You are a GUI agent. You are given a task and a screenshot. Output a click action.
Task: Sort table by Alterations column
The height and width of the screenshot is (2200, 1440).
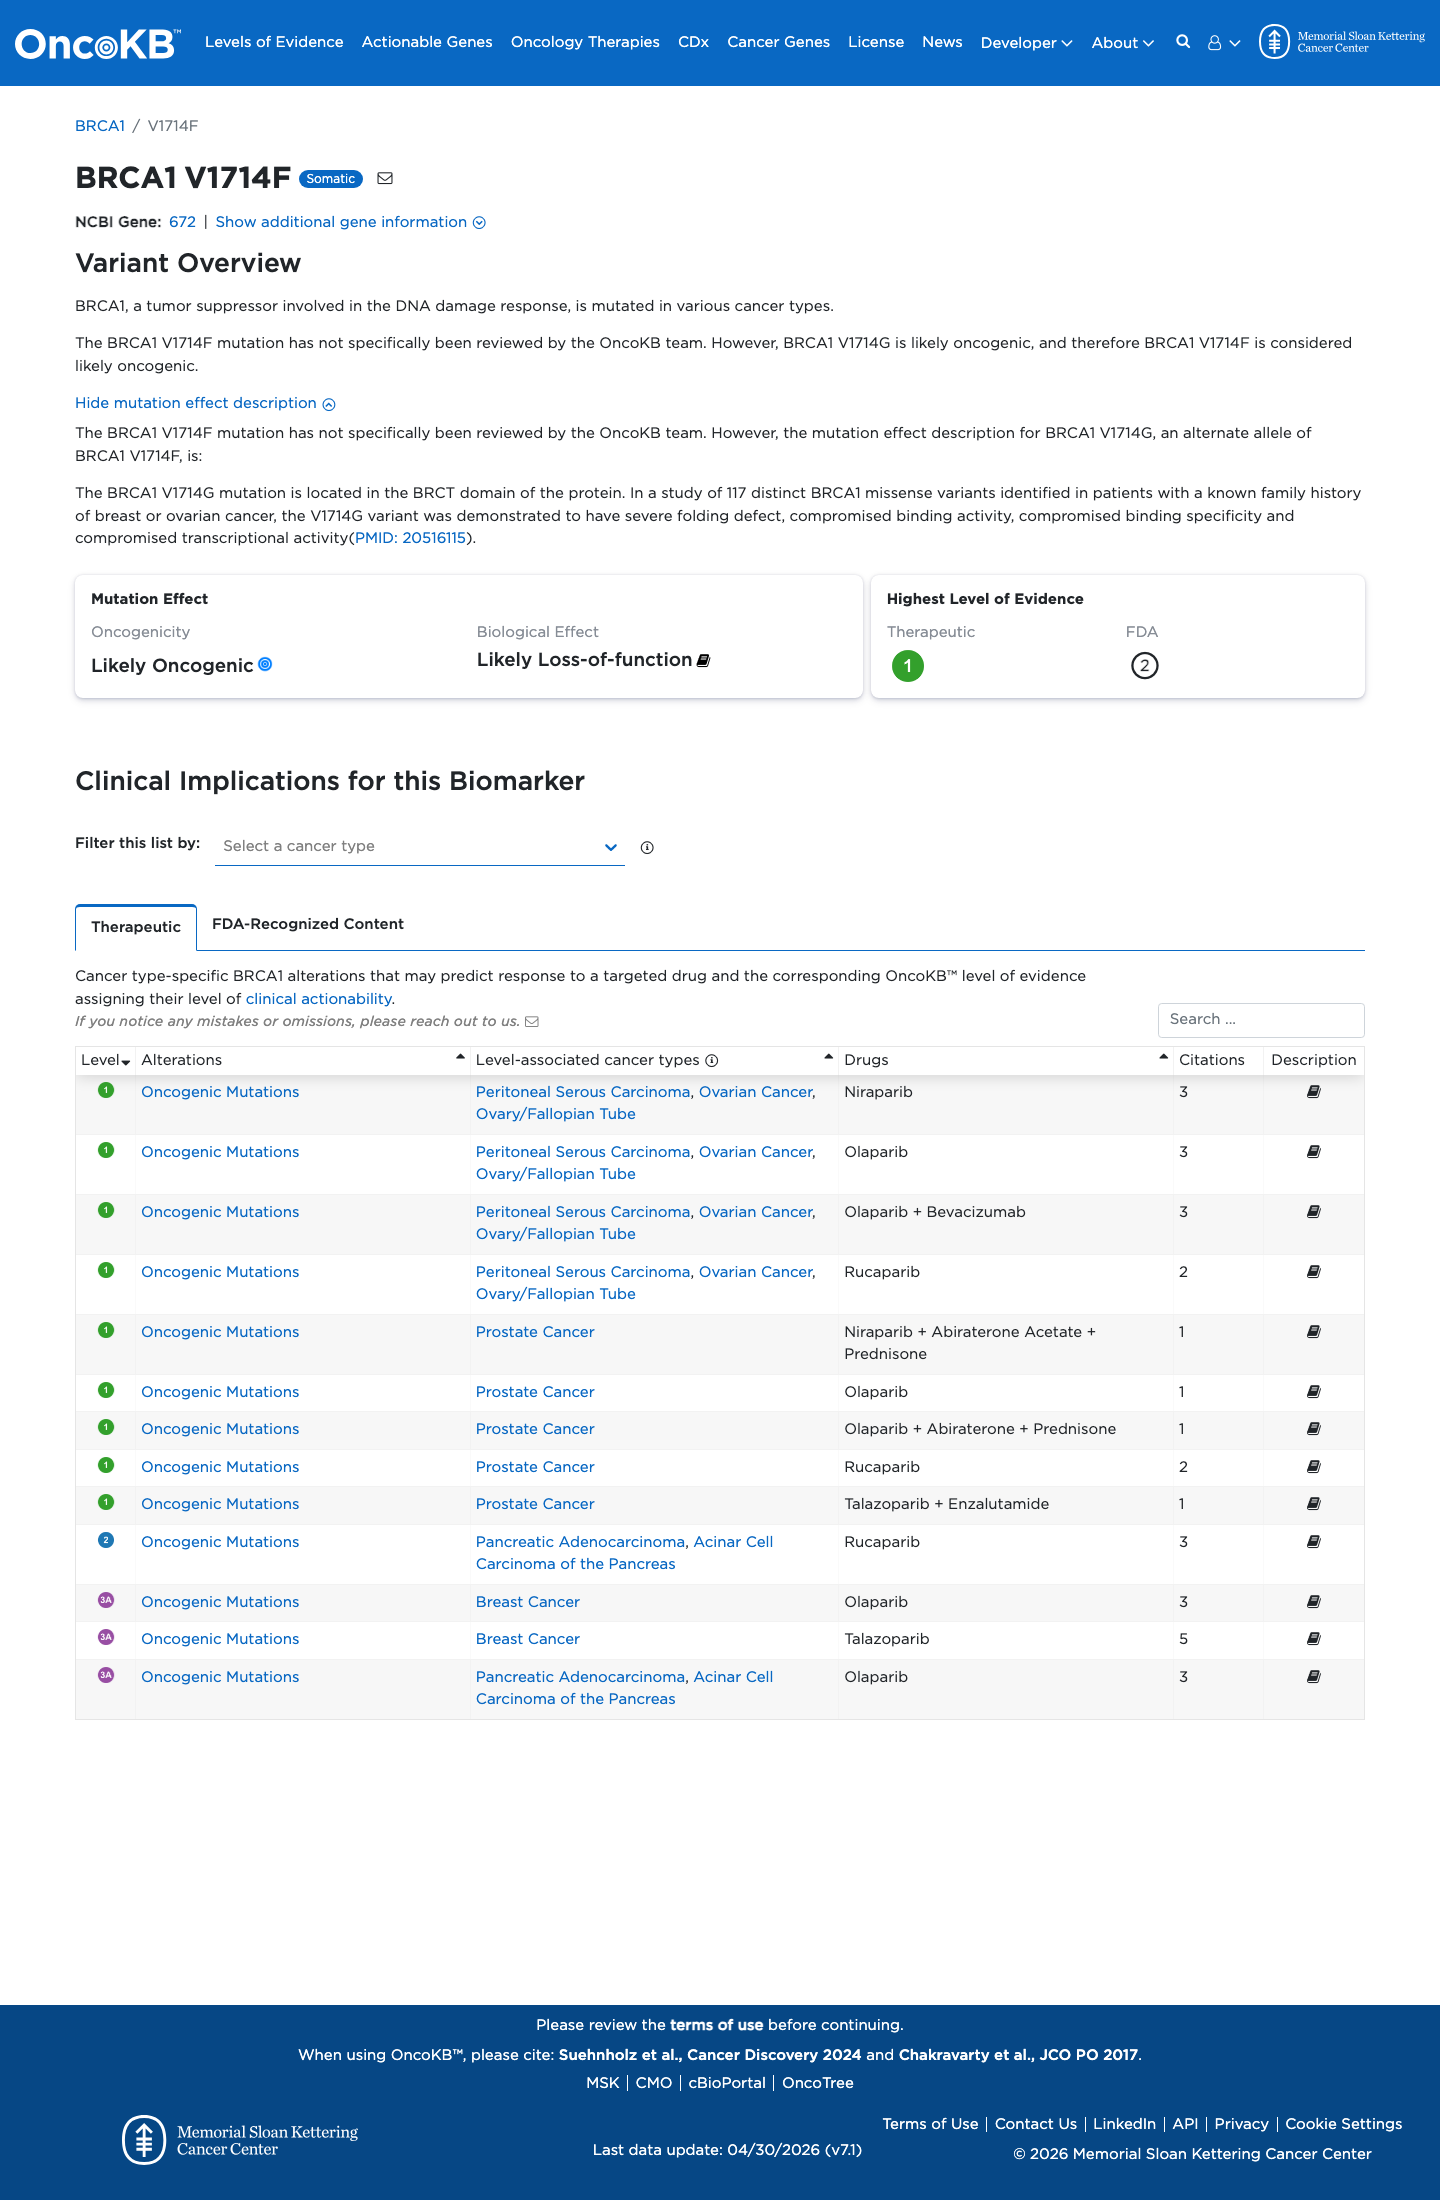pos(302,1060)
